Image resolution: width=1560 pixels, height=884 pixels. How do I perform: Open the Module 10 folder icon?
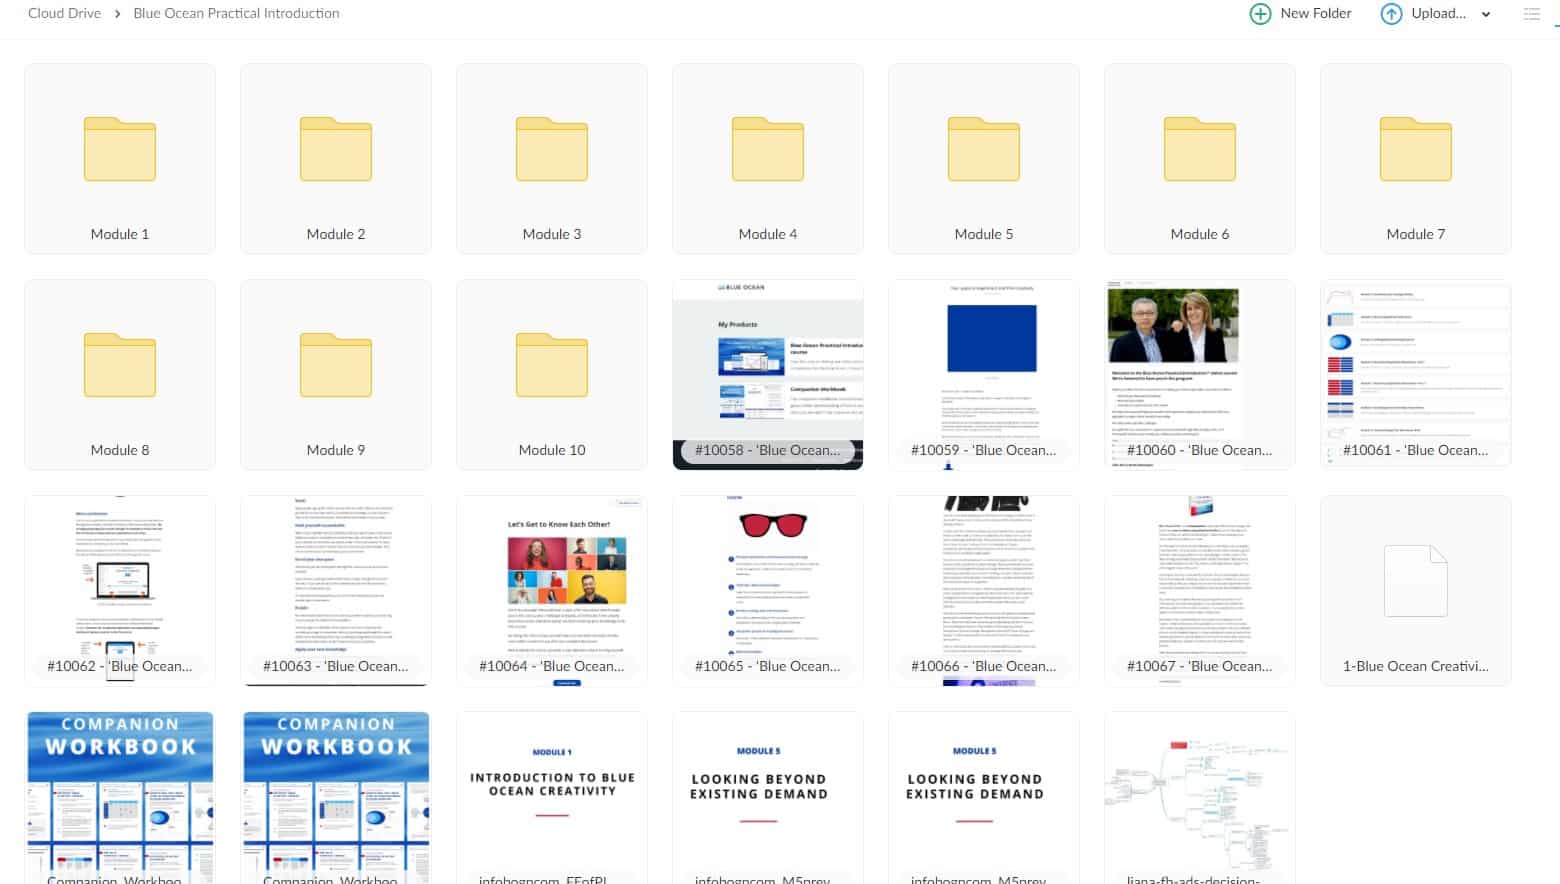click(x=552, y=365)
